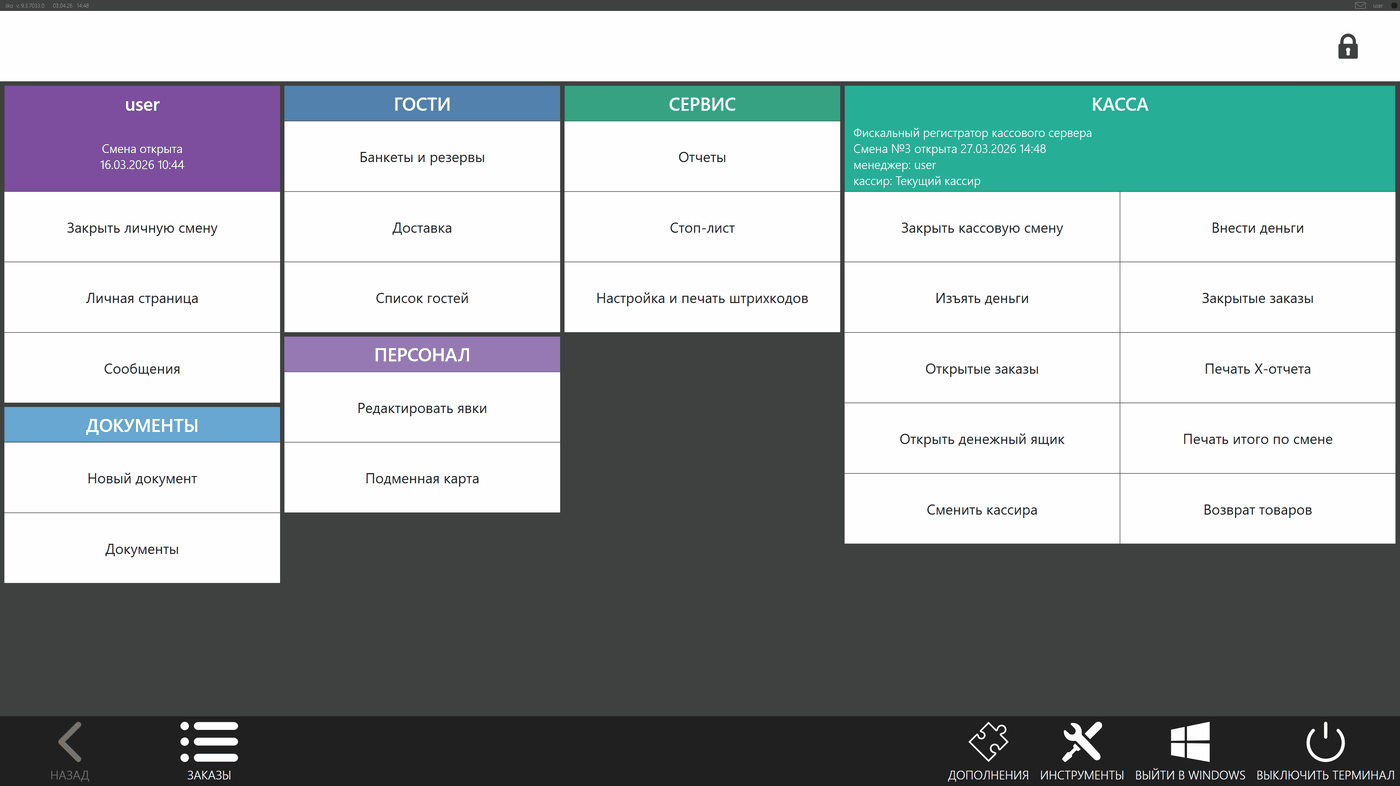Open ИНСТРУМЕНТЫ wrench and screwdriver icon

pos(1082,742)
